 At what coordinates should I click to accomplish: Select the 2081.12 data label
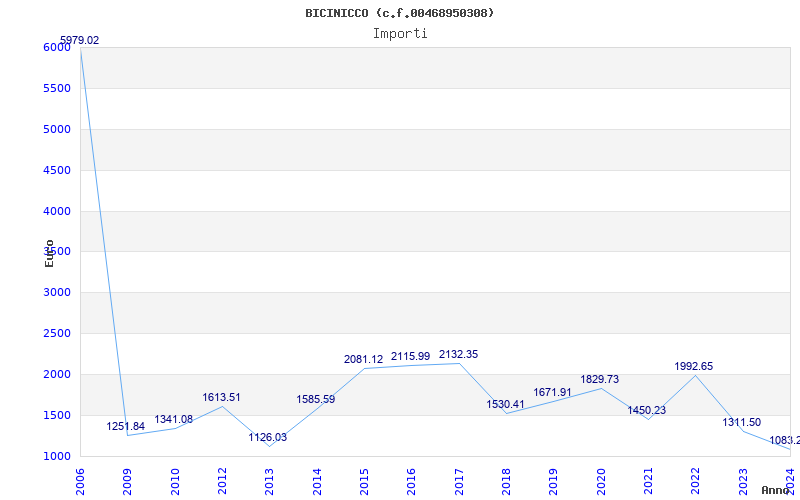tap(363, 359)
